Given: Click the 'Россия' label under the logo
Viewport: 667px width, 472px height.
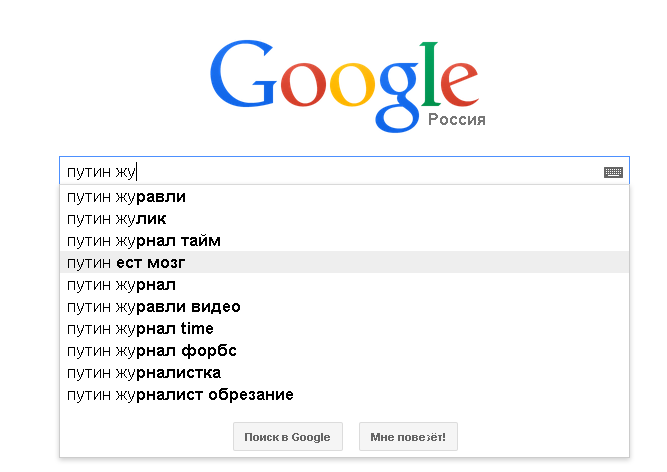Looking at the screenshot, I should pyautogui.click(x=456, y=120).
